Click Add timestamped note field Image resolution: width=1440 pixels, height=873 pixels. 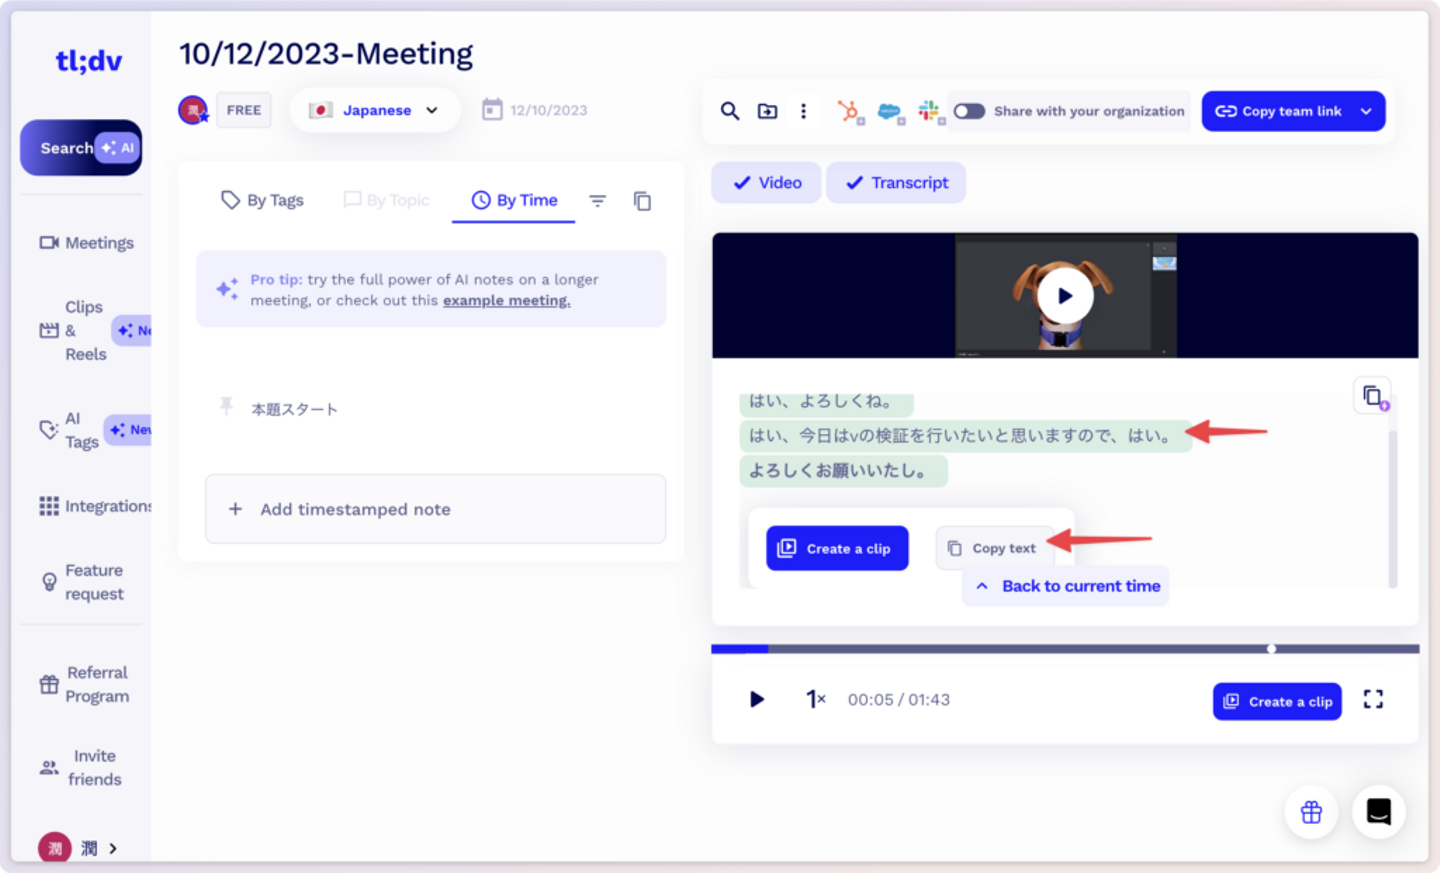[x=435, y=509]
